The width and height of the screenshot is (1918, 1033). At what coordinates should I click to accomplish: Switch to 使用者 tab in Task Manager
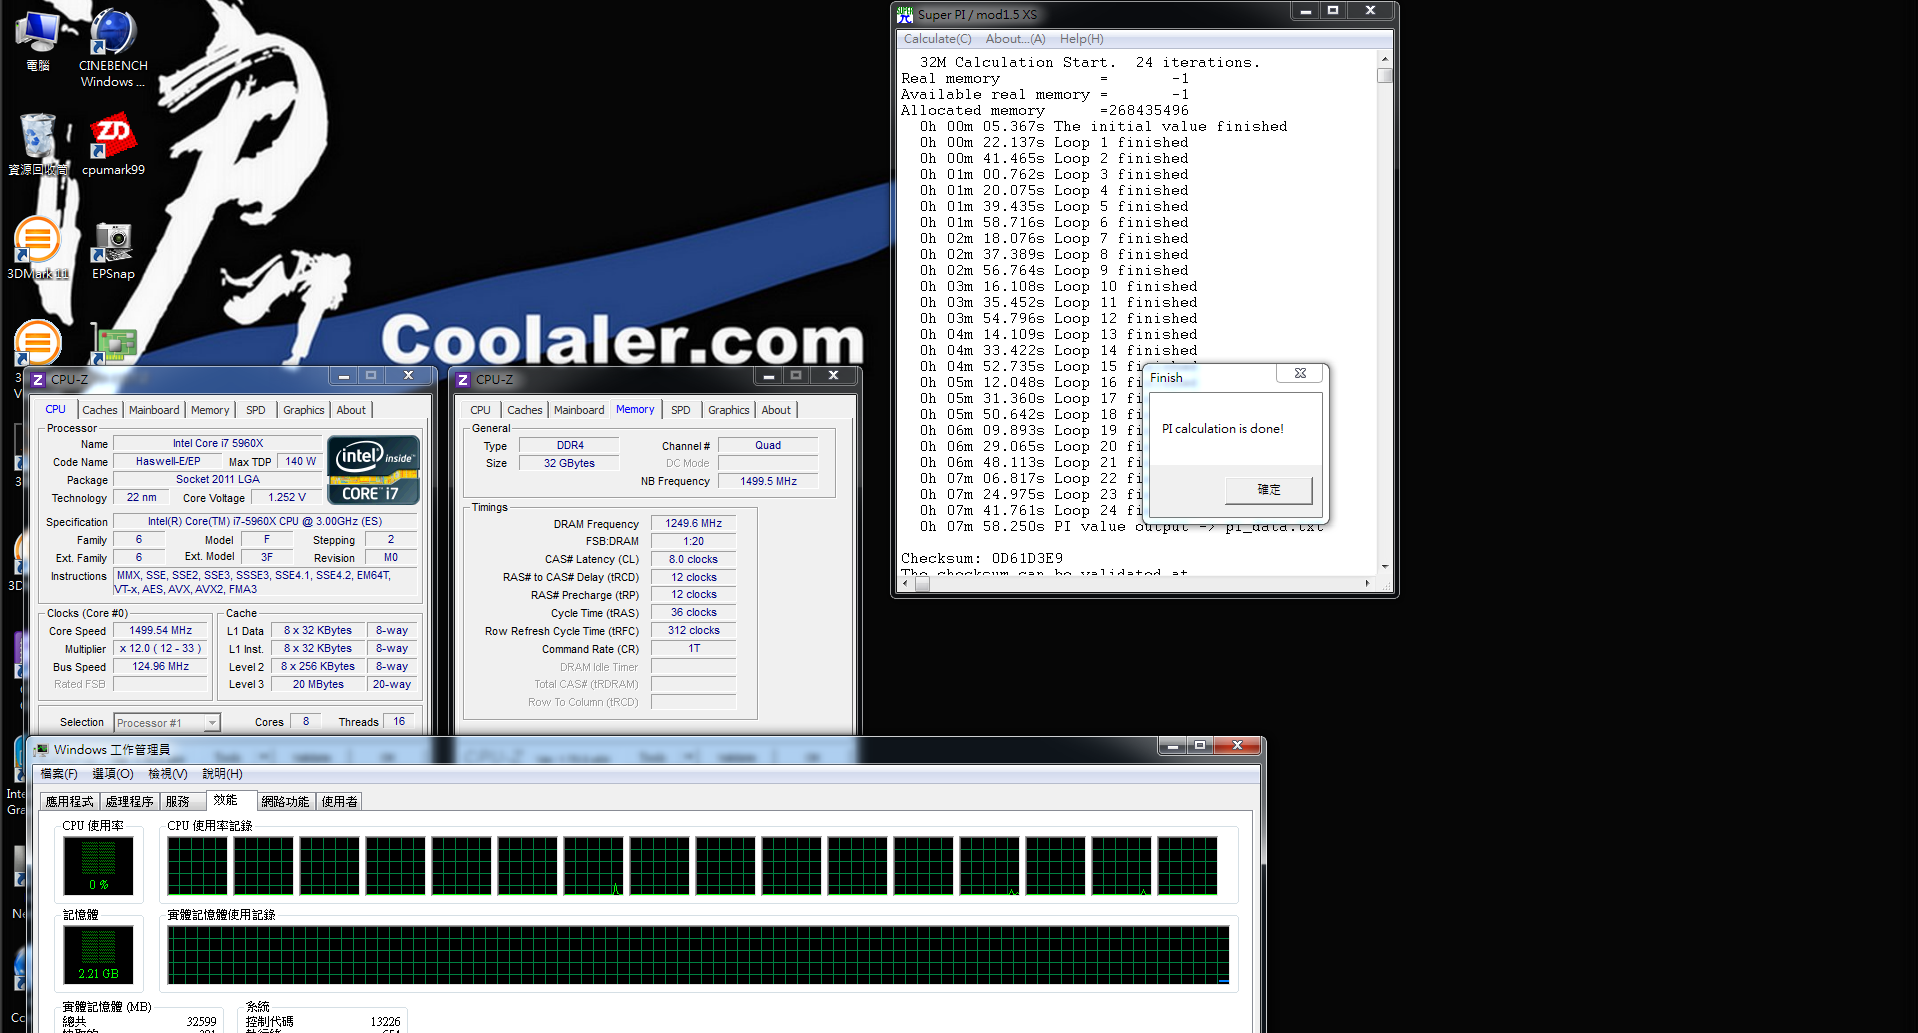point(339,802)
